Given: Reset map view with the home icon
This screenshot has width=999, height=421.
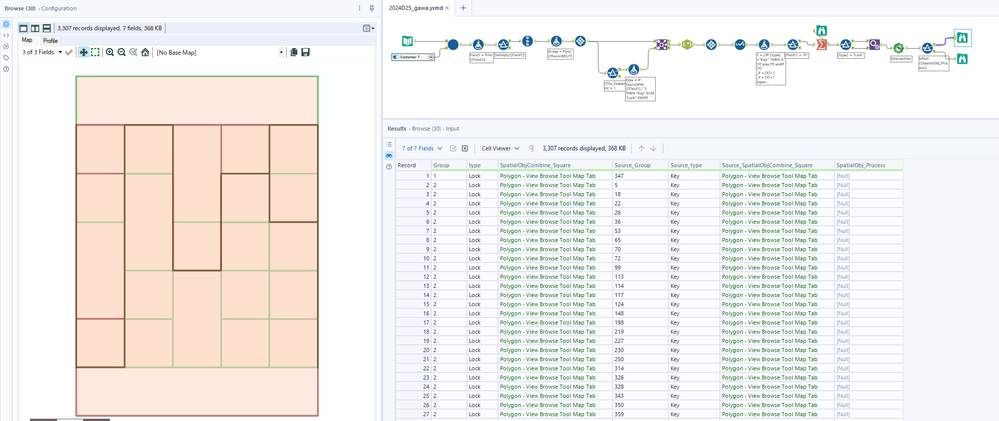Looking at the screenshot, I should click(x=145, y=52).
